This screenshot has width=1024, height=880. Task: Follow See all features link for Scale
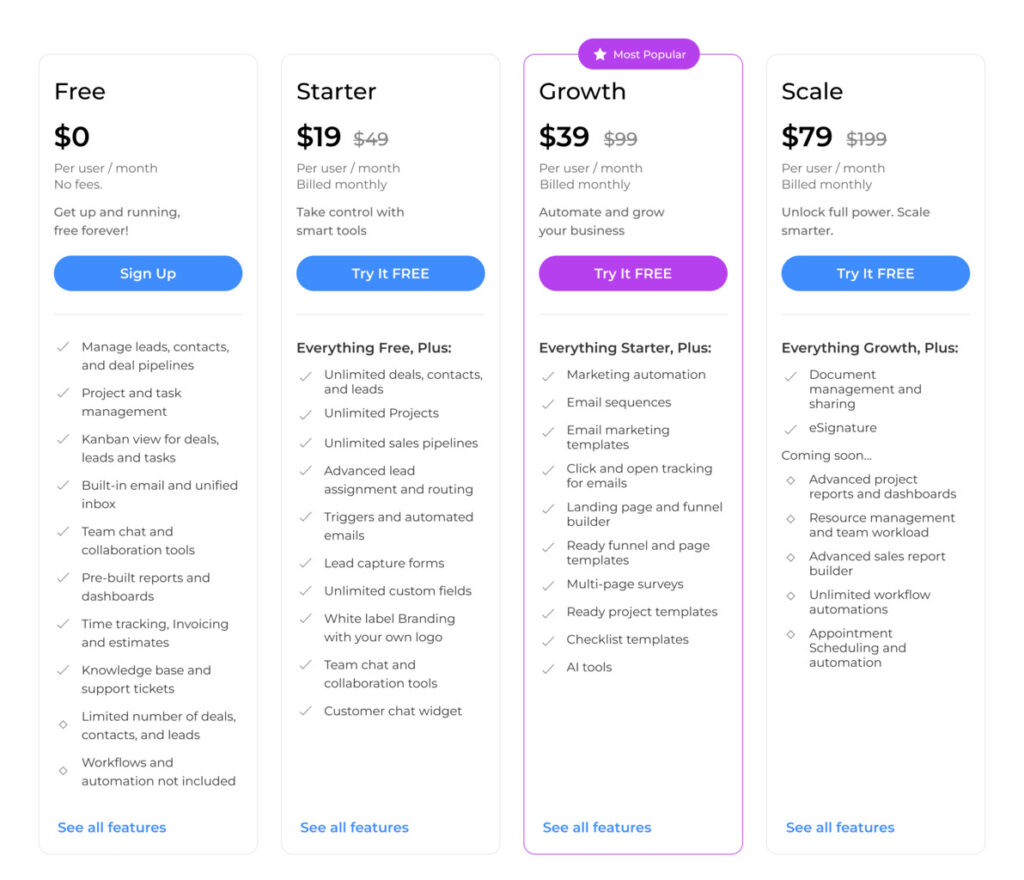click(x=840, y=828)
